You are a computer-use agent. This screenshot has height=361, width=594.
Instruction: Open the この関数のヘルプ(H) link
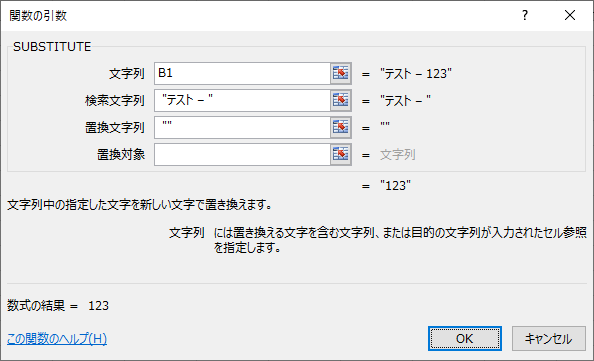coord(57,338)
